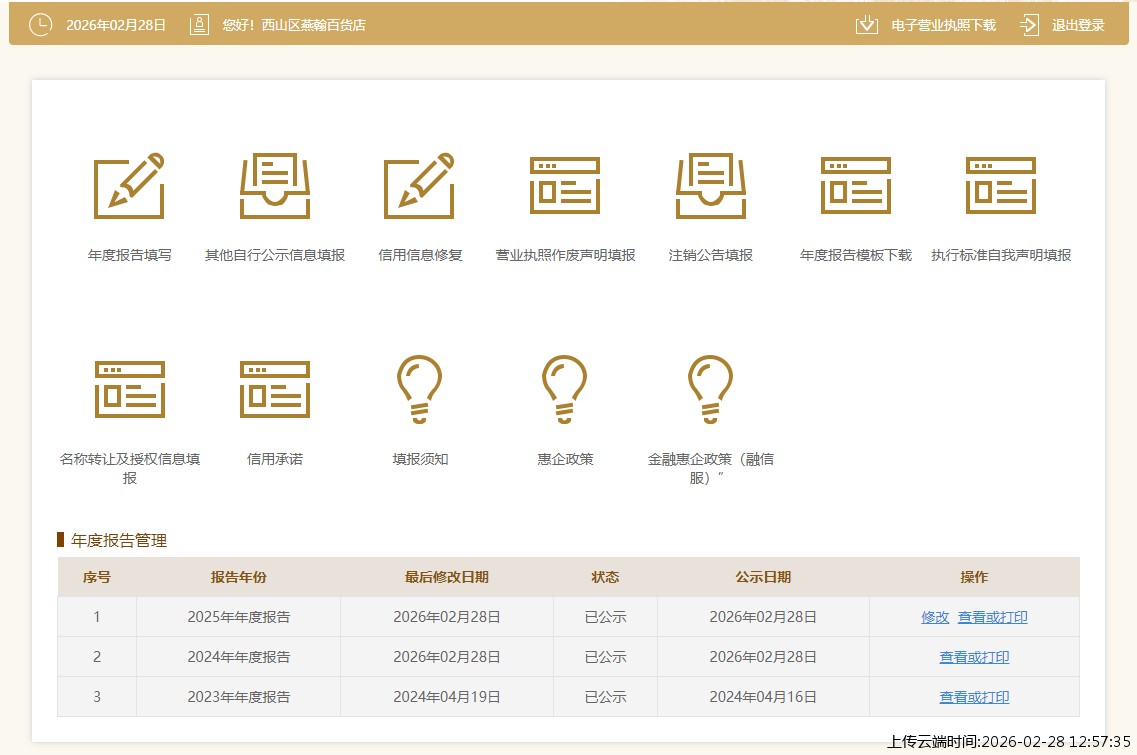Open 名称转让及授权信息填报 icon
Viewport: 1137px width, 755px height.
click(x=129, y=389)
